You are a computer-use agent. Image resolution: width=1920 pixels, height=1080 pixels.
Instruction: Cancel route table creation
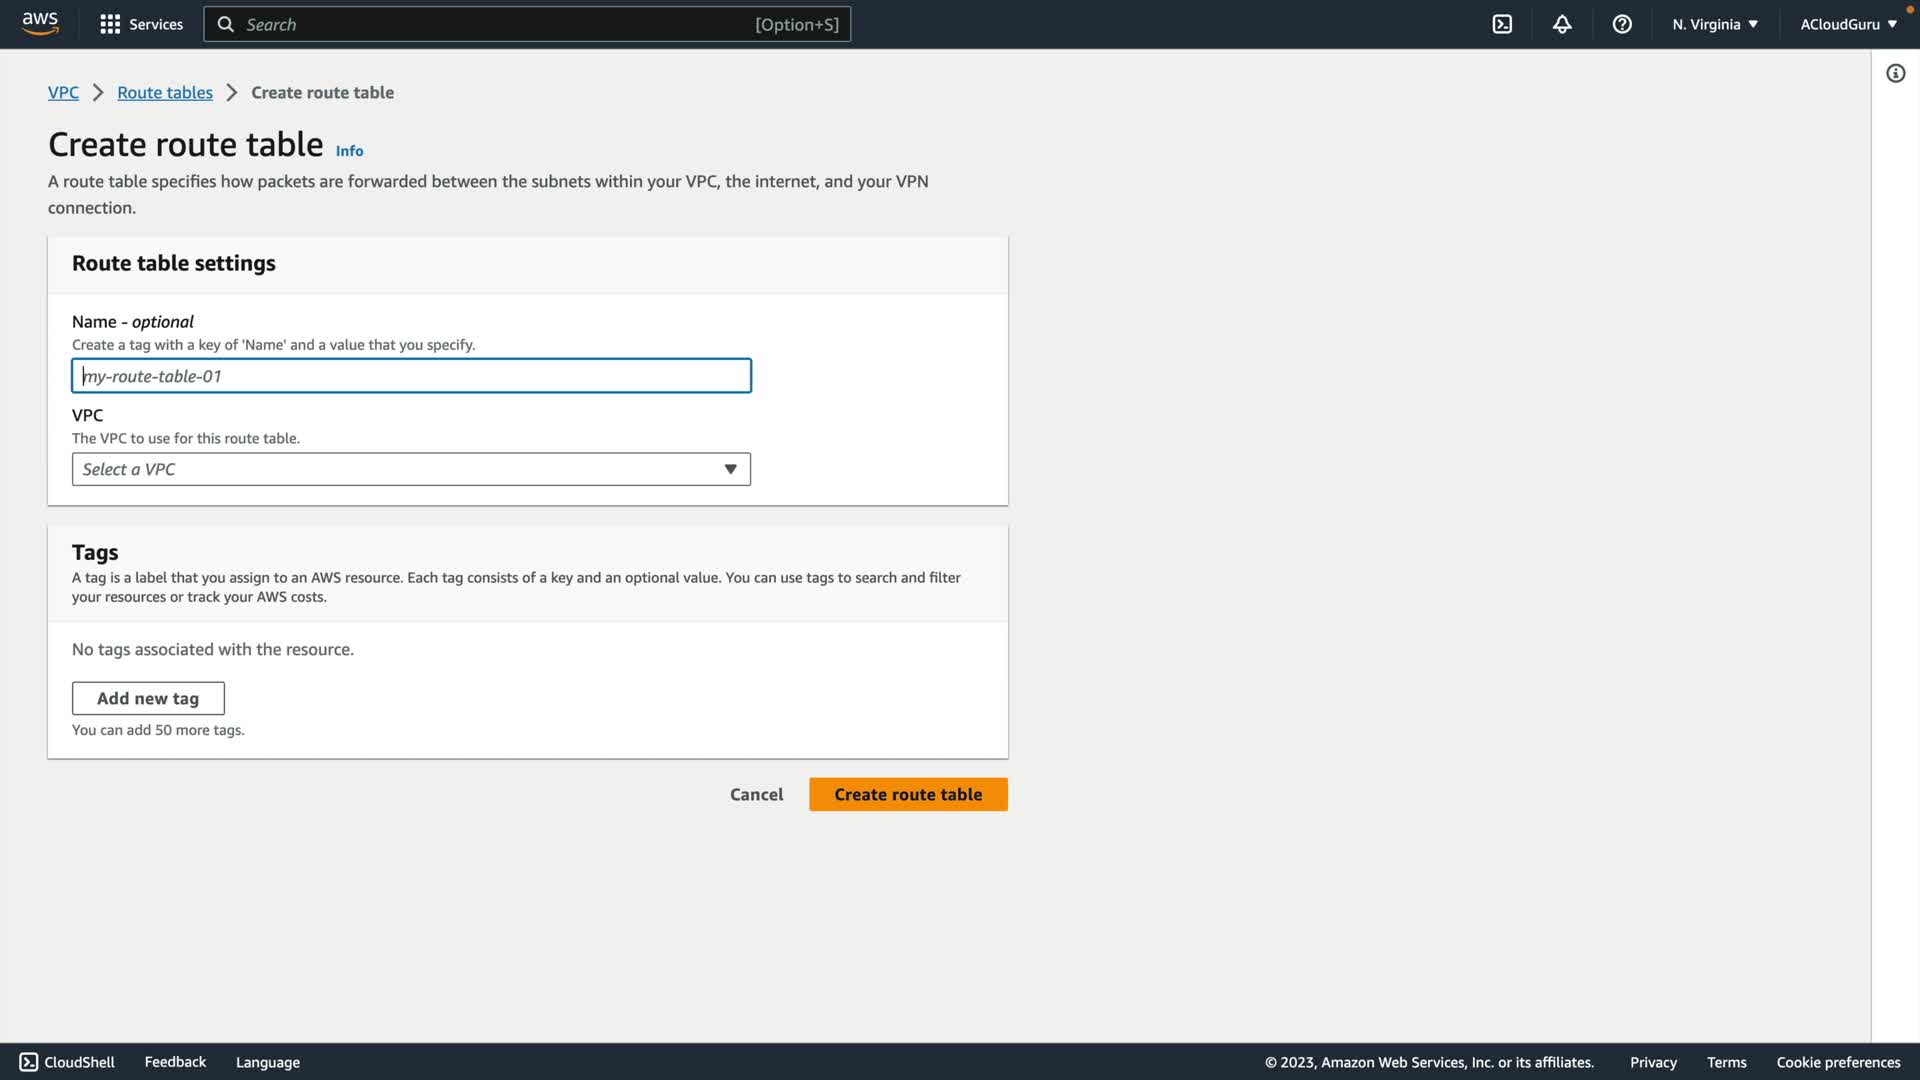(x=756, y=794)
